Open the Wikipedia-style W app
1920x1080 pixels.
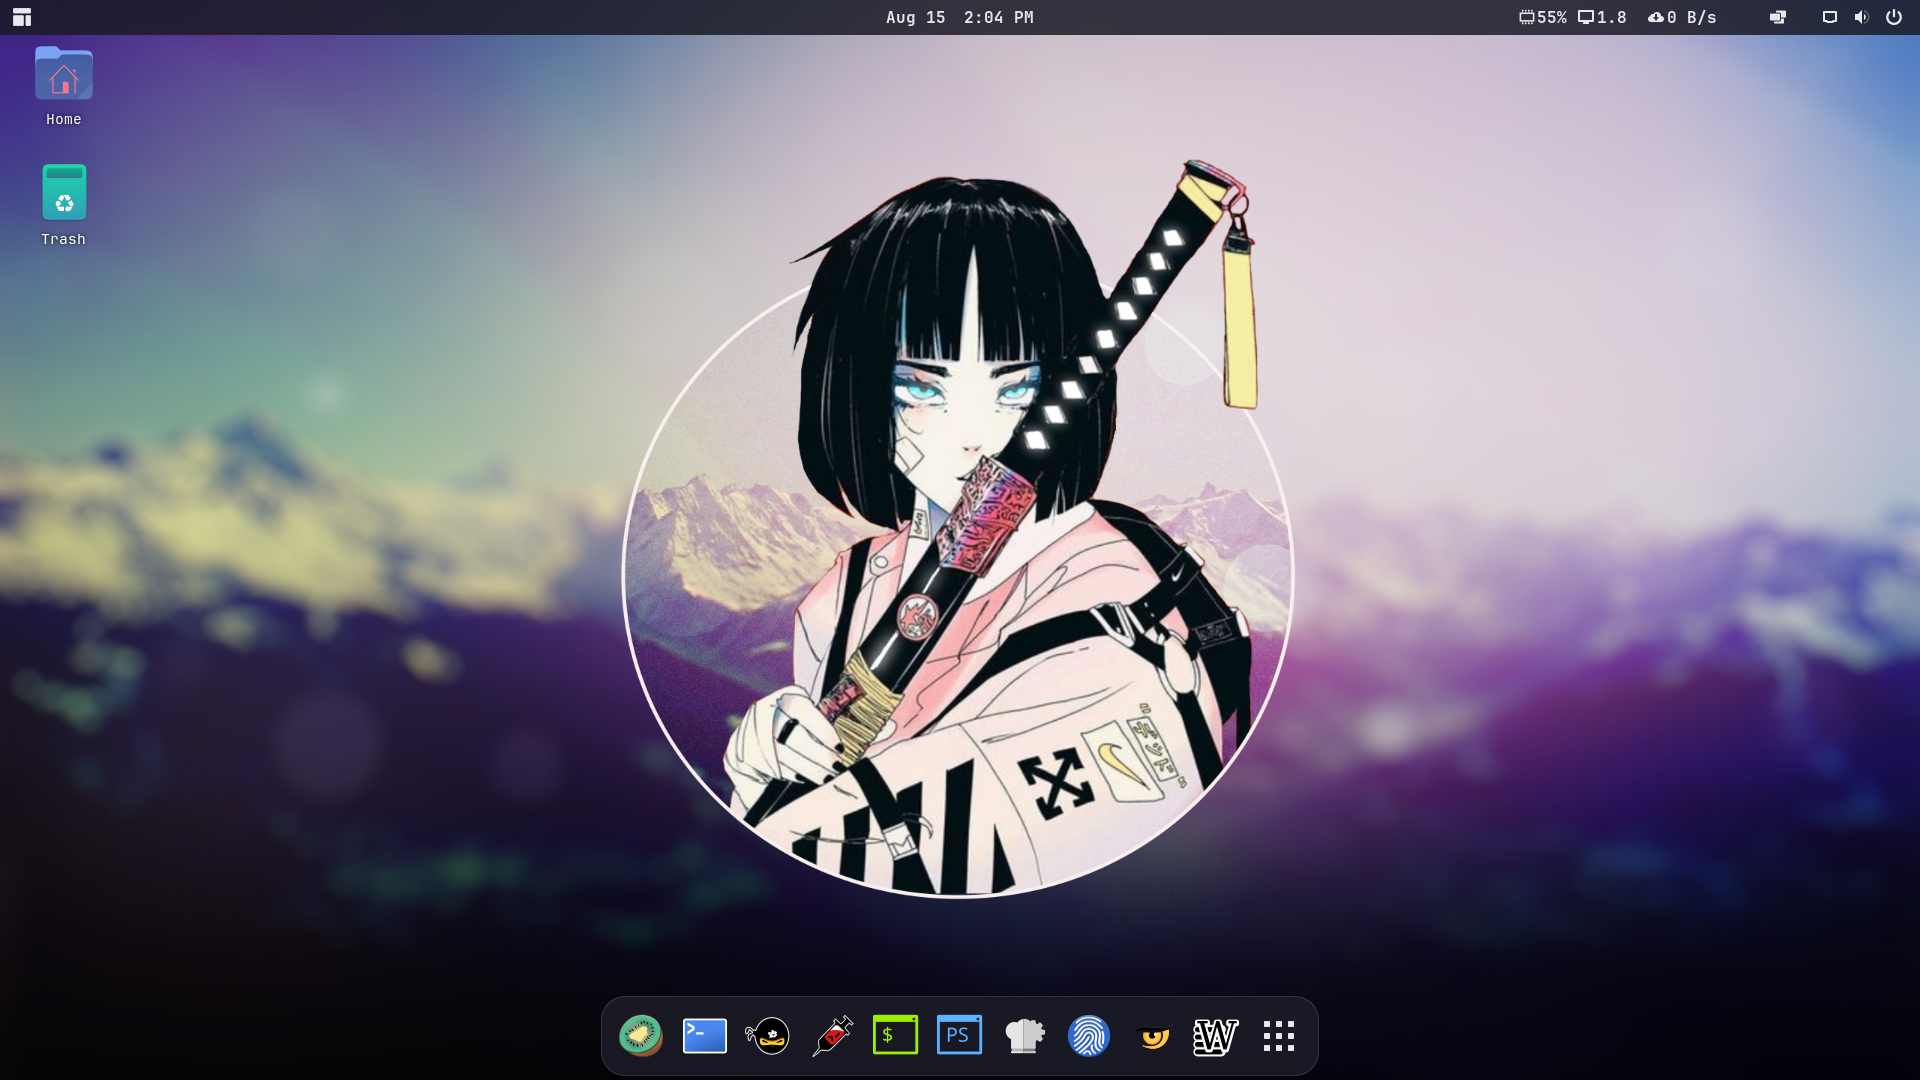1215,1035
